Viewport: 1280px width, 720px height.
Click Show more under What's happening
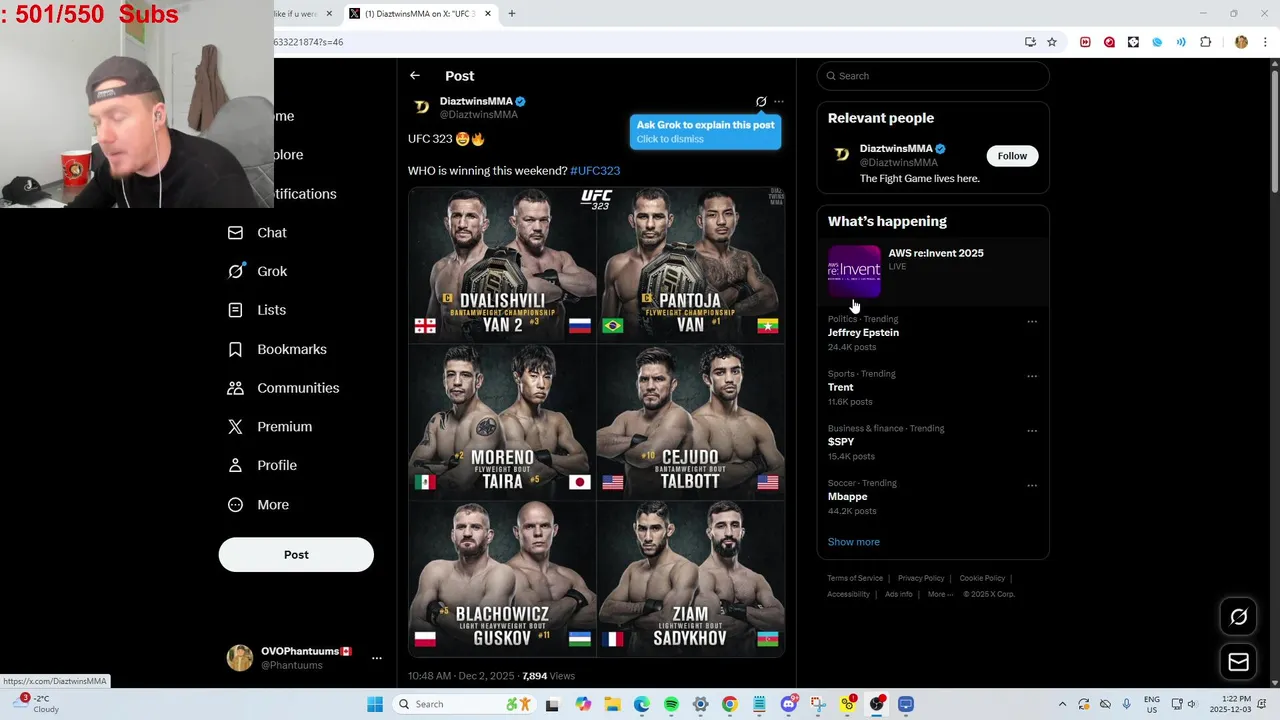coord(853,542)
